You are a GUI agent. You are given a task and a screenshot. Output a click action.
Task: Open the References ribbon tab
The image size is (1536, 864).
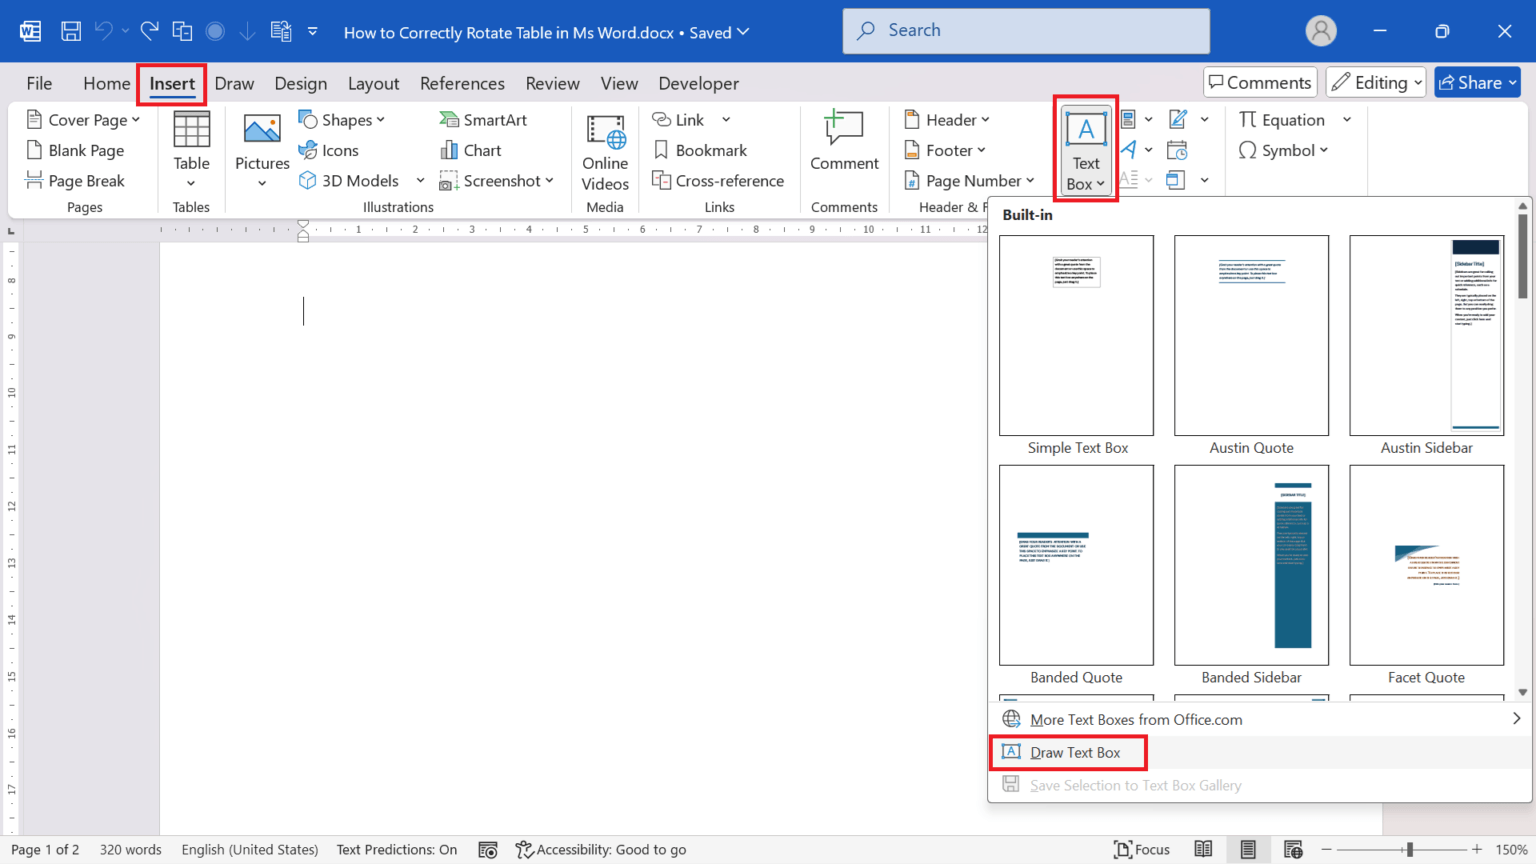(462, 83)
